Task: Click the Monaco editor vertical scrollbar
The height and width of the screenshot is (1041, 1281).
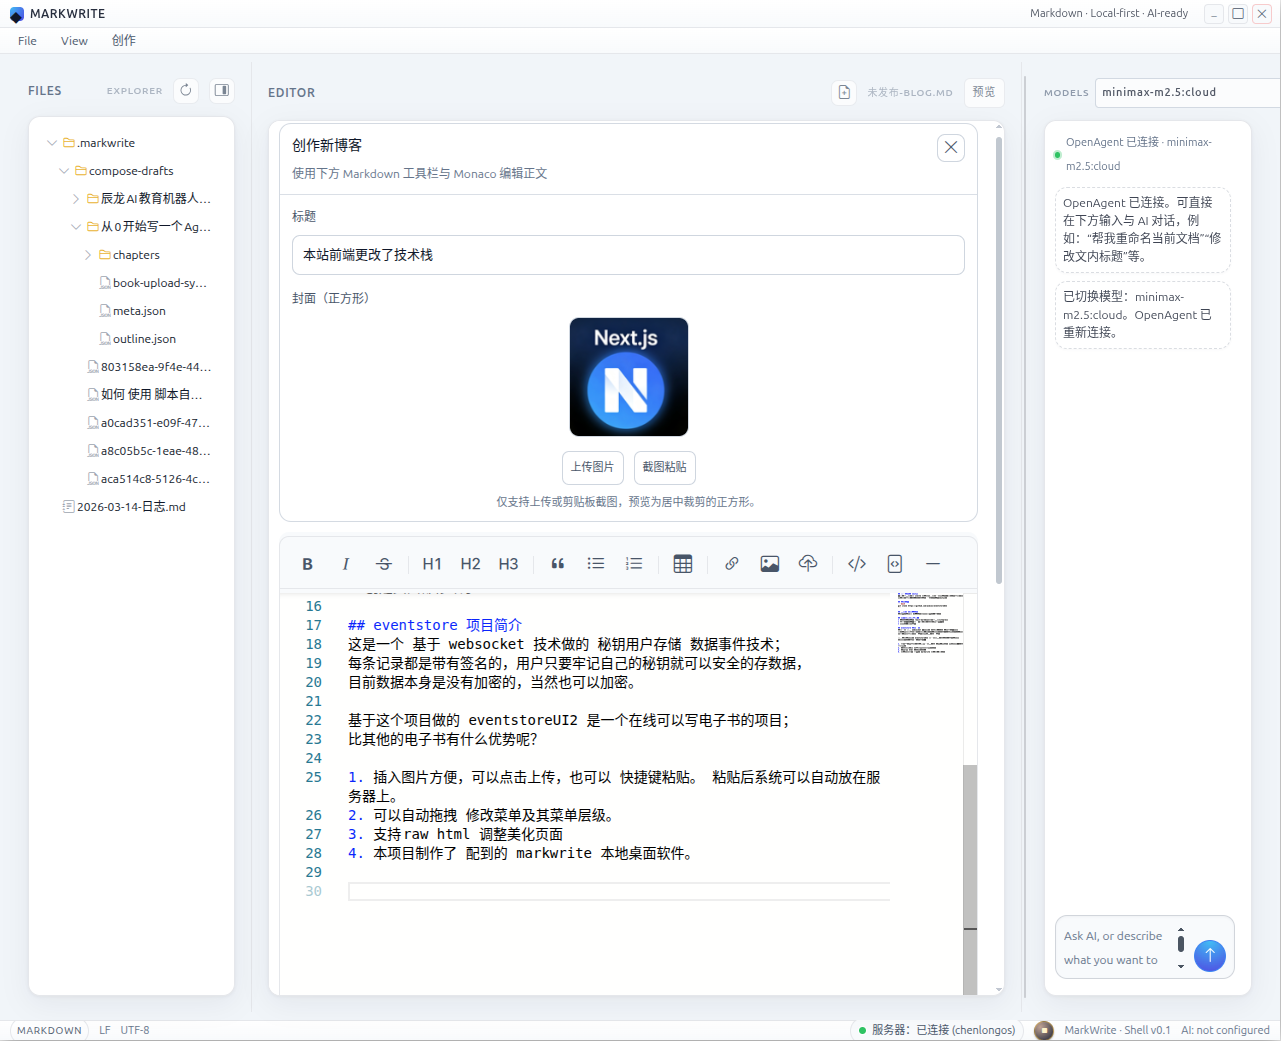Action: (x=970, y=880)
